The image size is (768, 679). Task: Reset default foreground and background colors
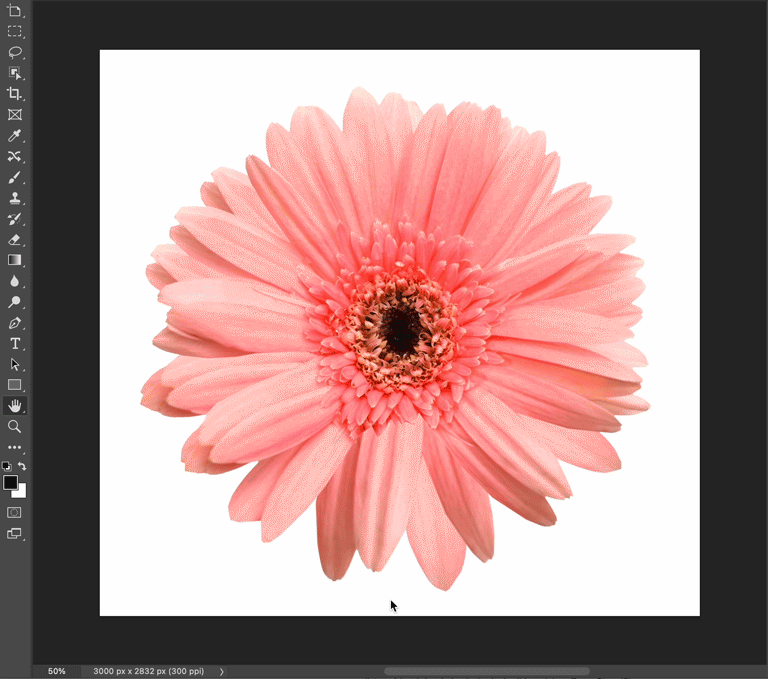[6, 466]
